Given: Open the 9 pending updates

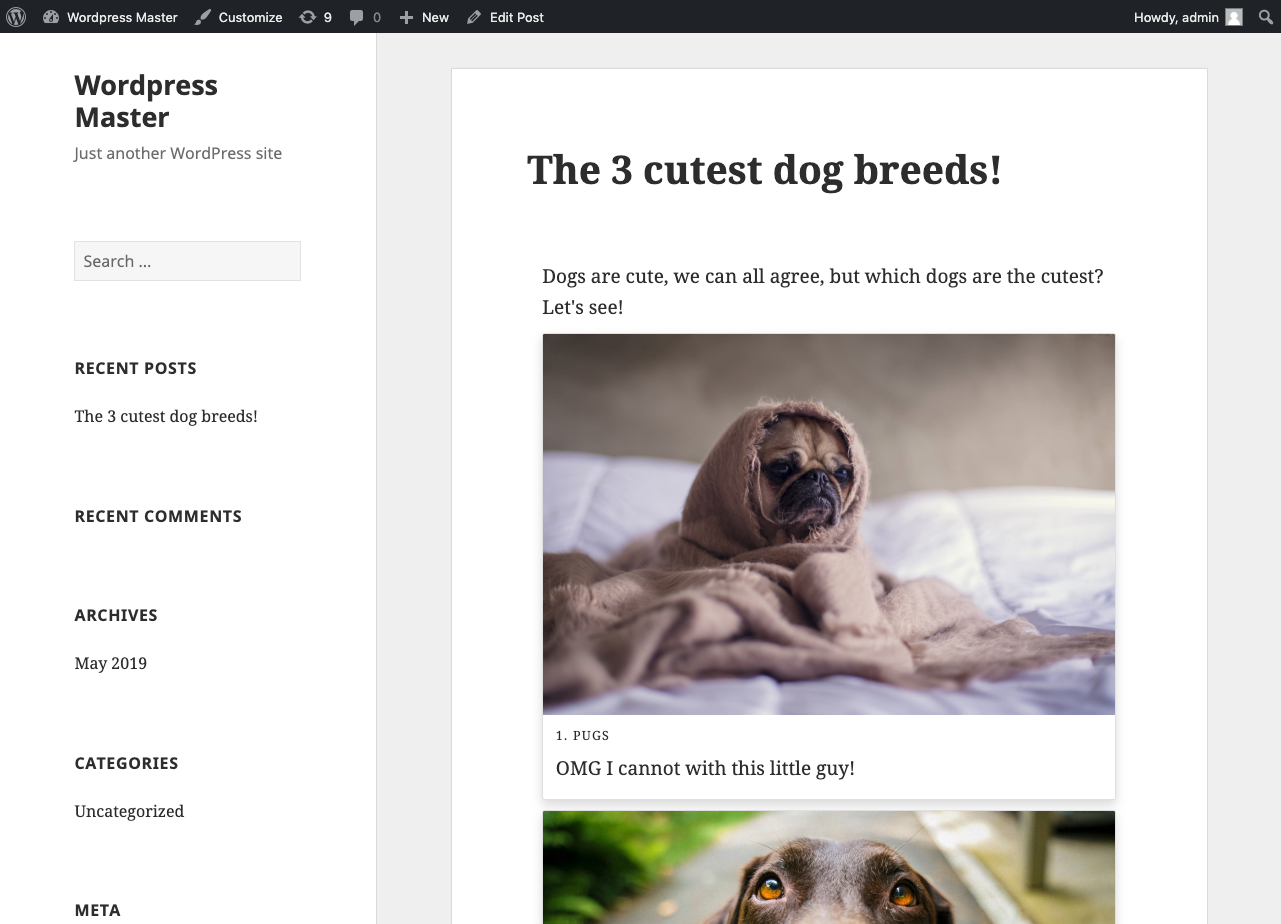Looking at the screenshot, I should (327, 17).
